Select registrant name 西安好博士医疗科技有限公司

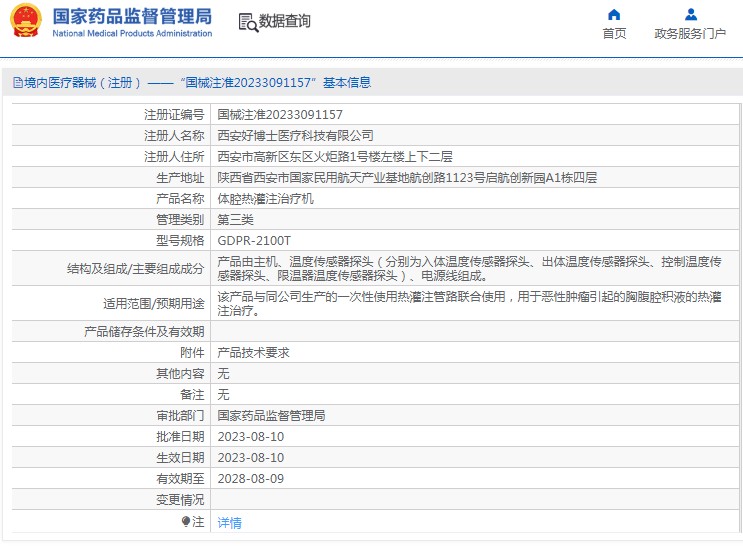pyautogui.click(x=295, y=135)
